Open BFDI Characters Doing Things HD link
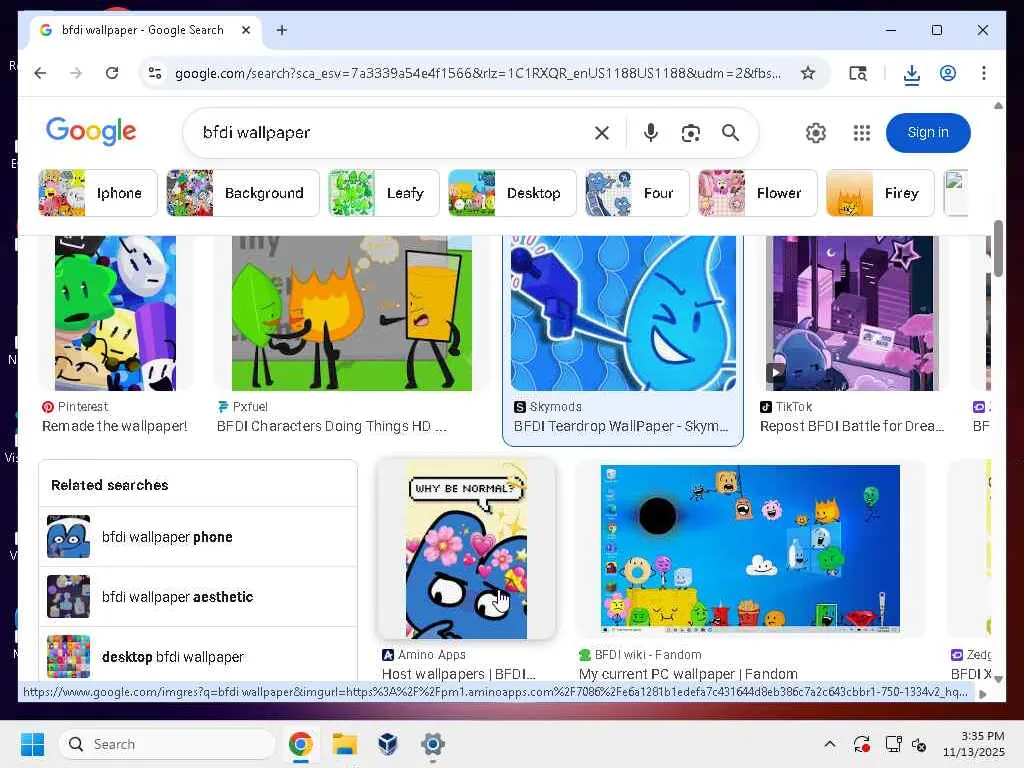1024x768 pixels. (332, 426)
